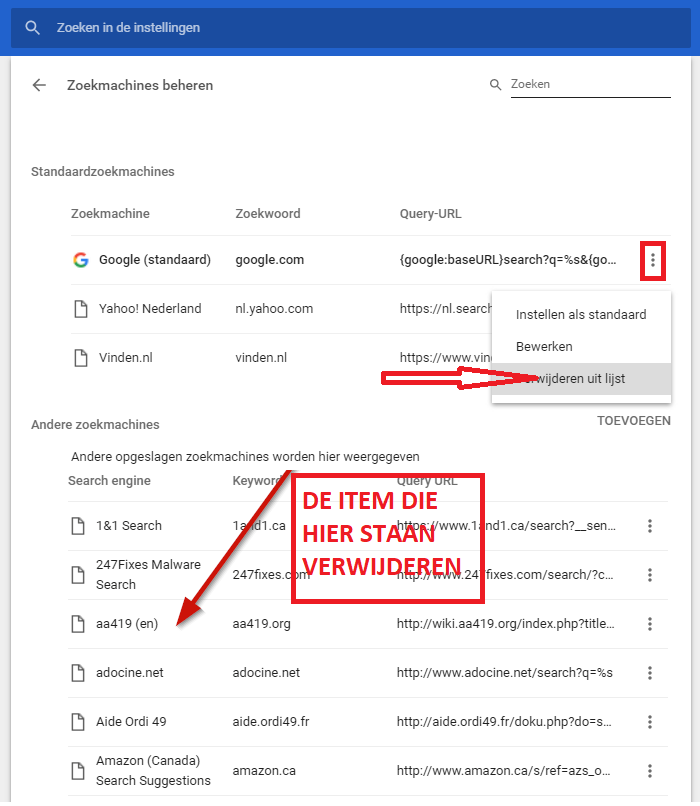Image resolution: width=700 pixels, height=806 pixels.
Task: Click the keyword 'aide.ordi49.fr'
Action: pos(271,722)
